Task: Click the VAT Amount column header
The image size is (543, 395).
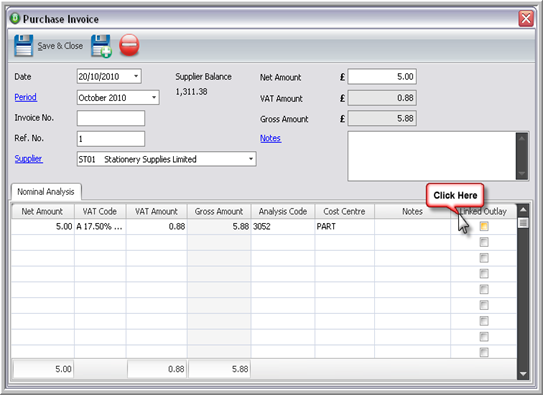Action: (x=157, y=211)
